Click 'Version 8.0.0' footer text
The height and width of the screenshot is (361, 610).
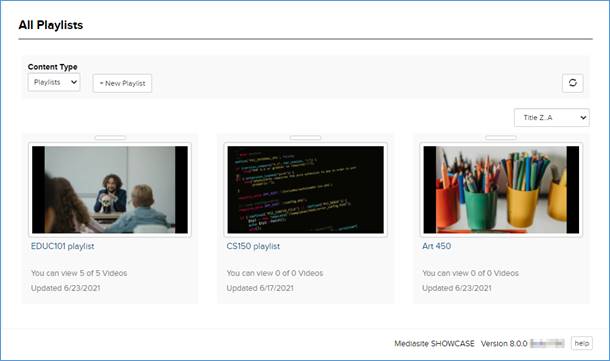[504, 343]
